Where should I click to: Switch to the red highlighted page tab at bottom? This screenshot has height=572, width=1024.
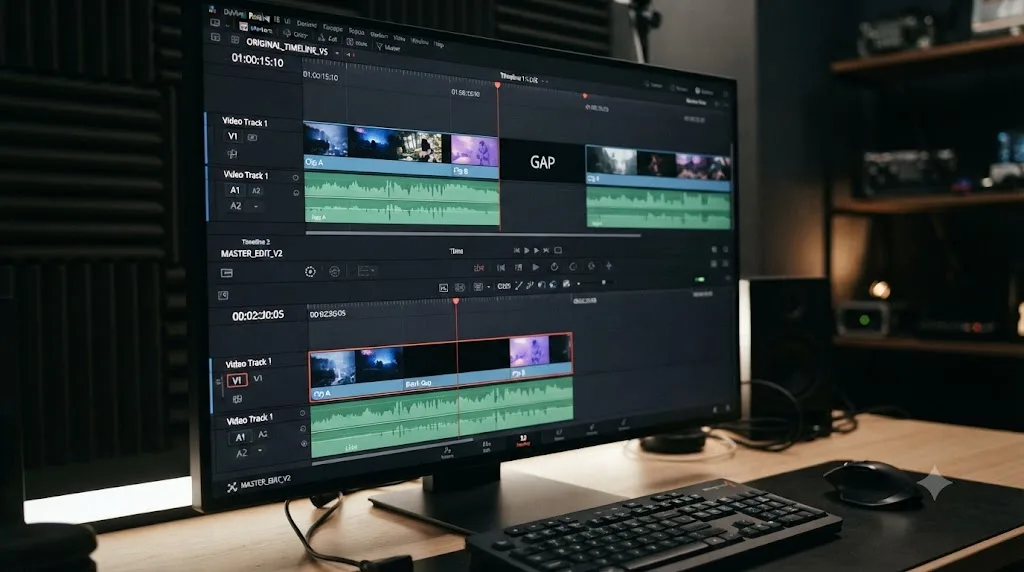tap(523, 441)
